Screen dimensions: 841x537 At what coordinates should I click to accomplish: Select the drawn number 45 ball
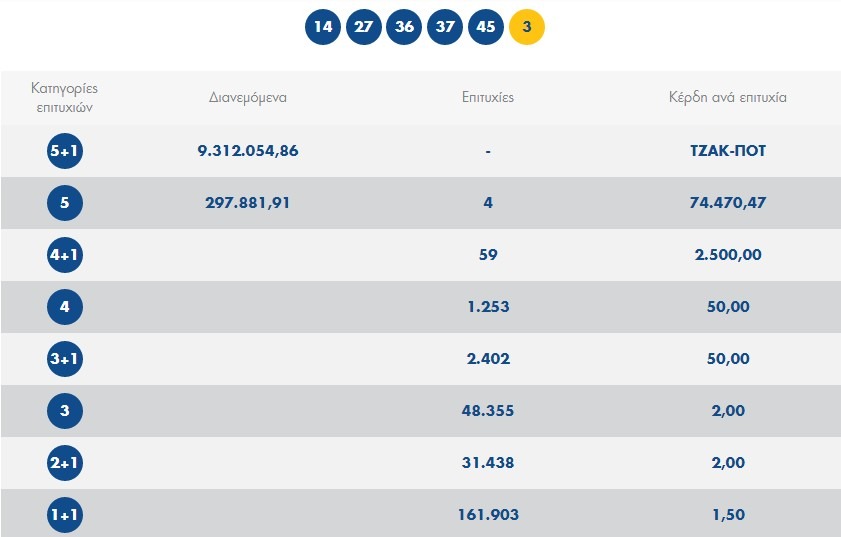point(486,27)
